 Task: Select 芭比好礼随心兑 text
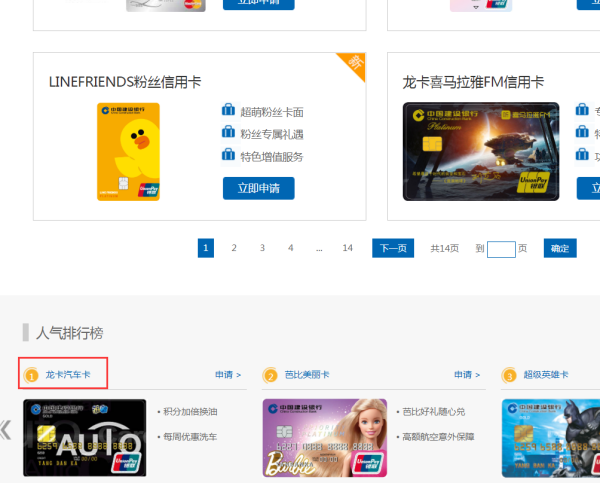(434, 412)
